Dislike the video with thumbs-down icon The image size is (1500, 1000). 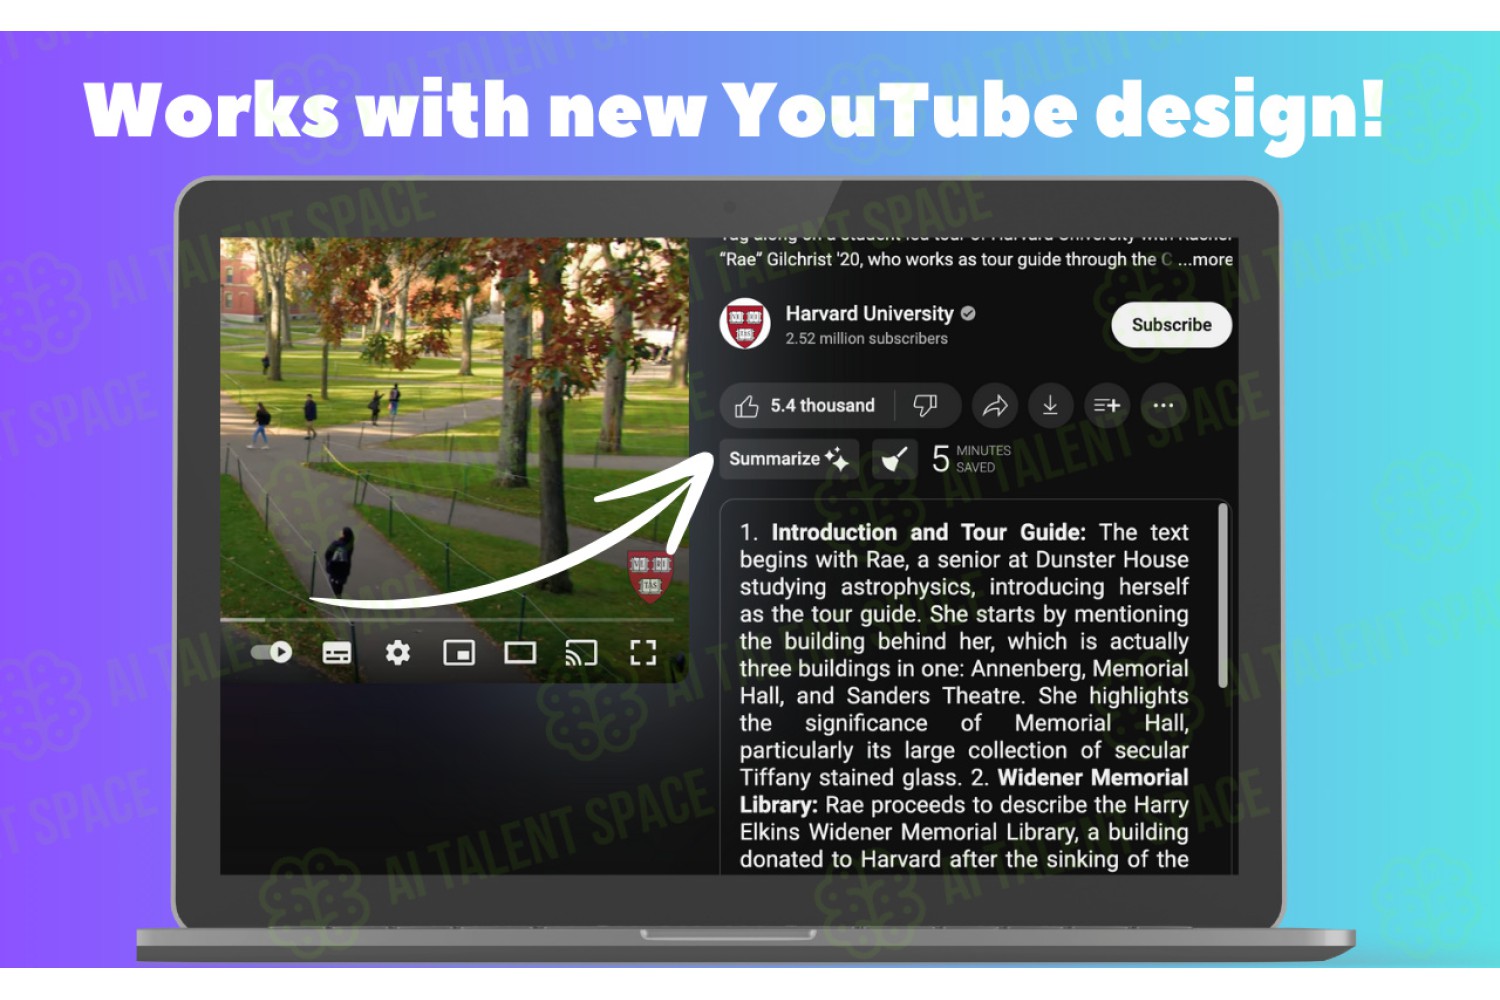coord(926,406)
